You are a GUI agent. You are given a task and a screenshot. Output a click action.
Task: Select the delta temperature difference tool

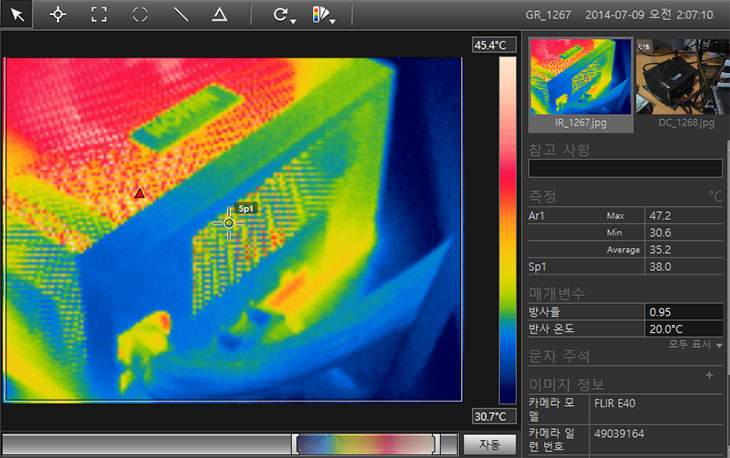tap(219, 14)
